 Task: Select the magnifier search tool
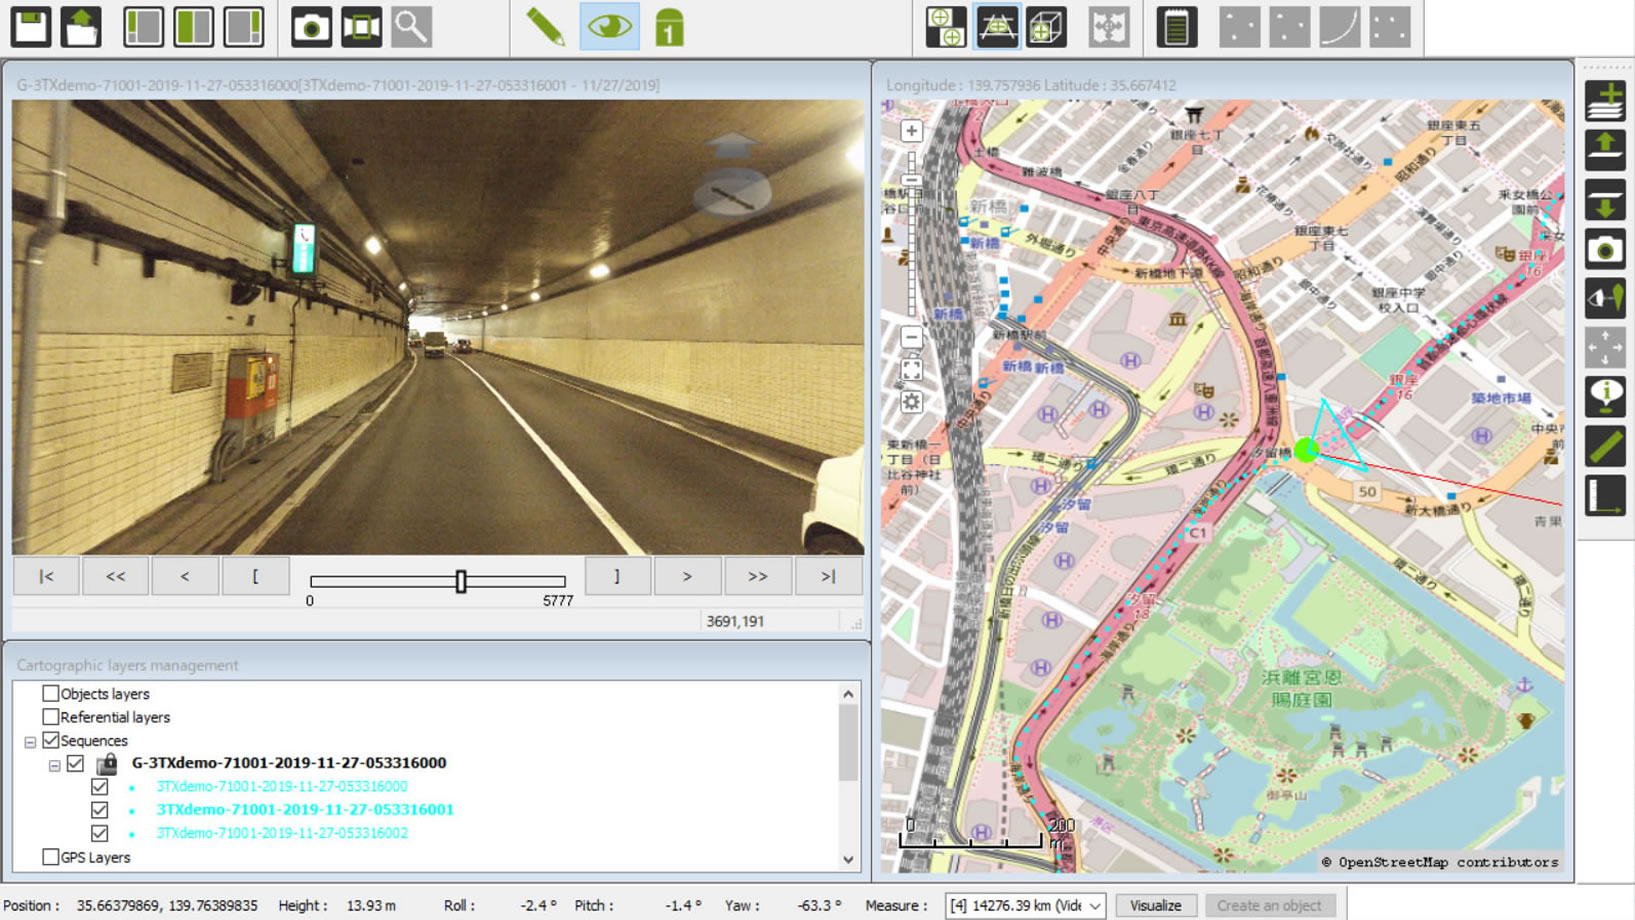click(411, 27)
